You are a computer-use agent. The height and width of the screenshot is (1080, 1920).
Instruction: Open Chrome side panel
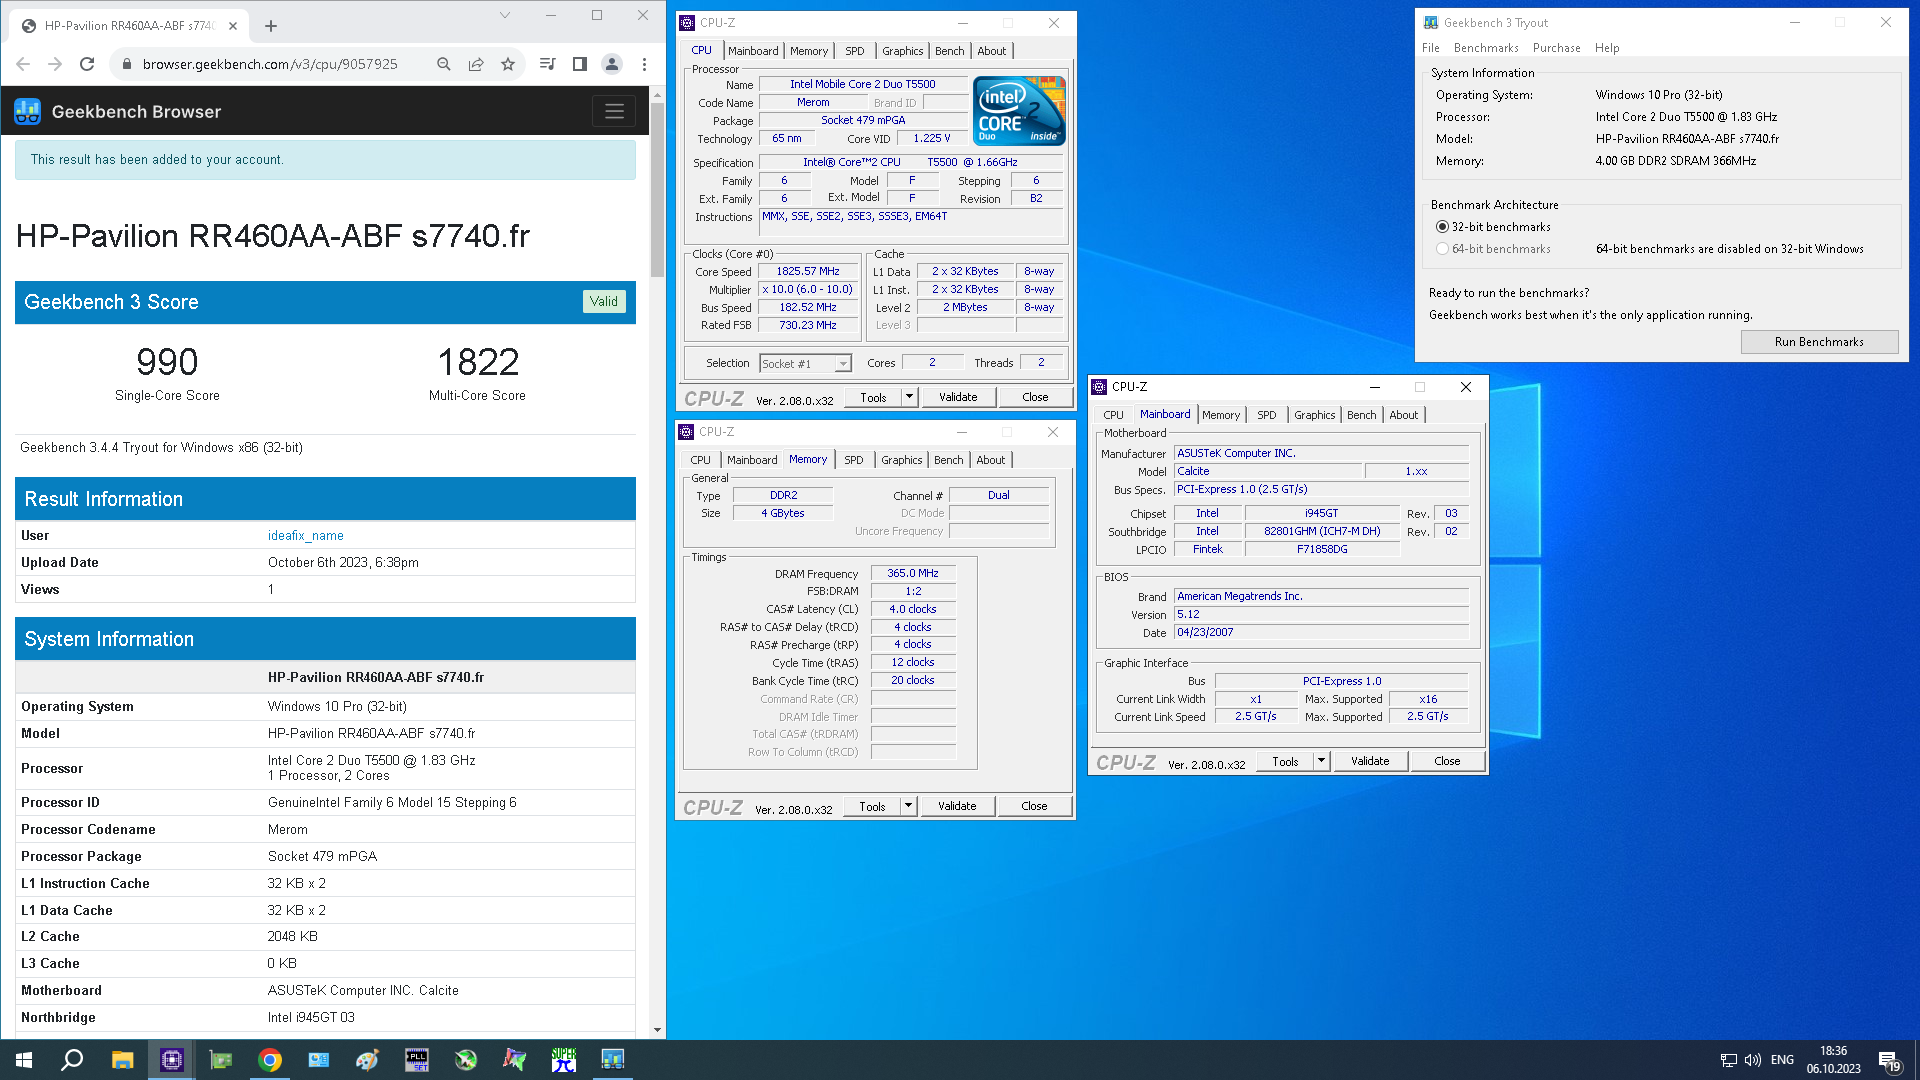[579, 64]
